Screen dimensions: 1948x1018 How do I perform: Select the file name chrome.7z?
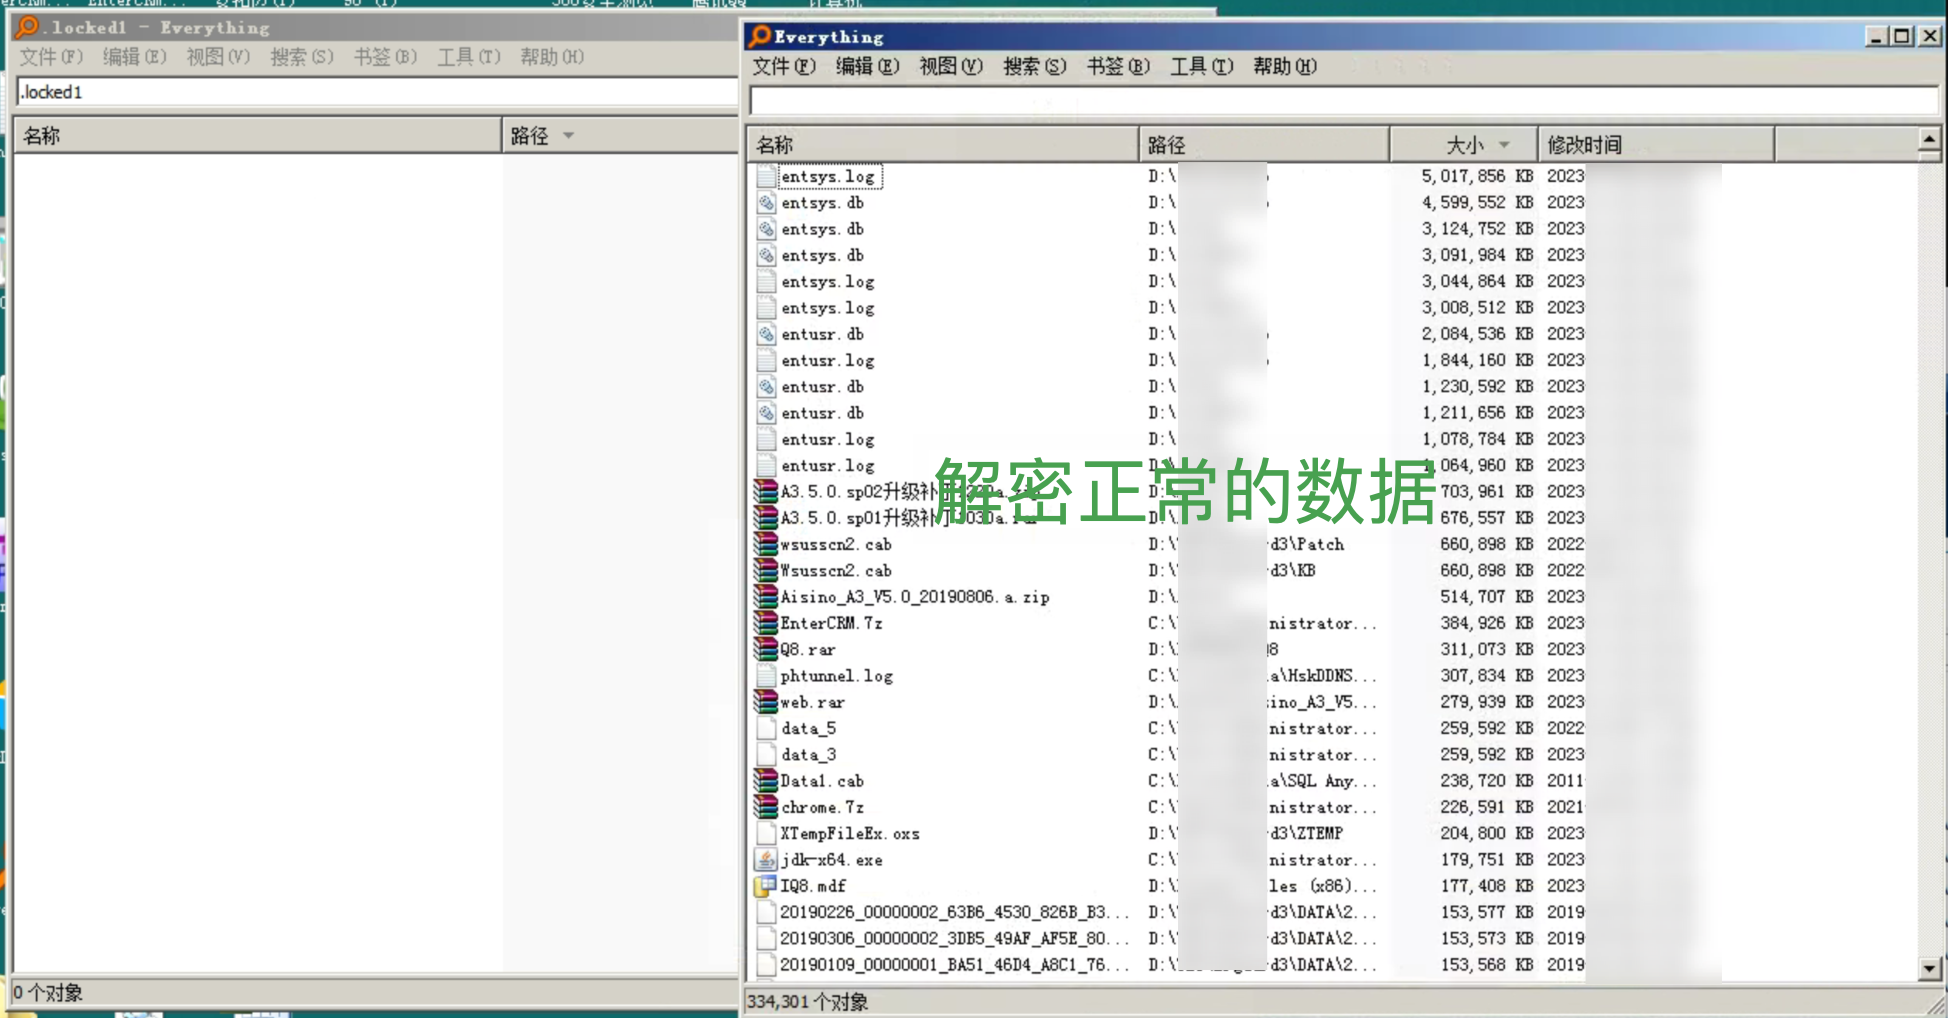click(x=822, y=807)
